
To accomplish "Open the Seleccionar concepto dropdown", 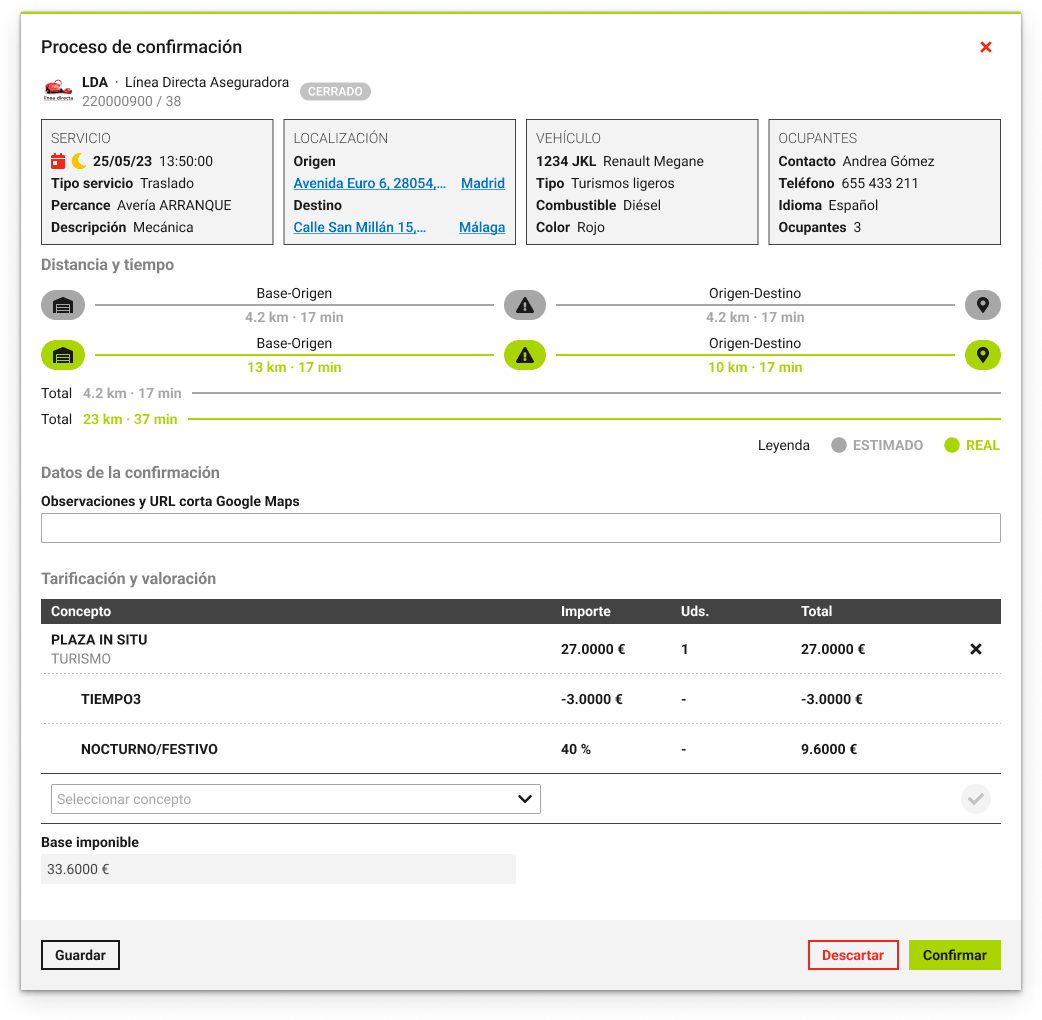I will [x=296, y=799].
